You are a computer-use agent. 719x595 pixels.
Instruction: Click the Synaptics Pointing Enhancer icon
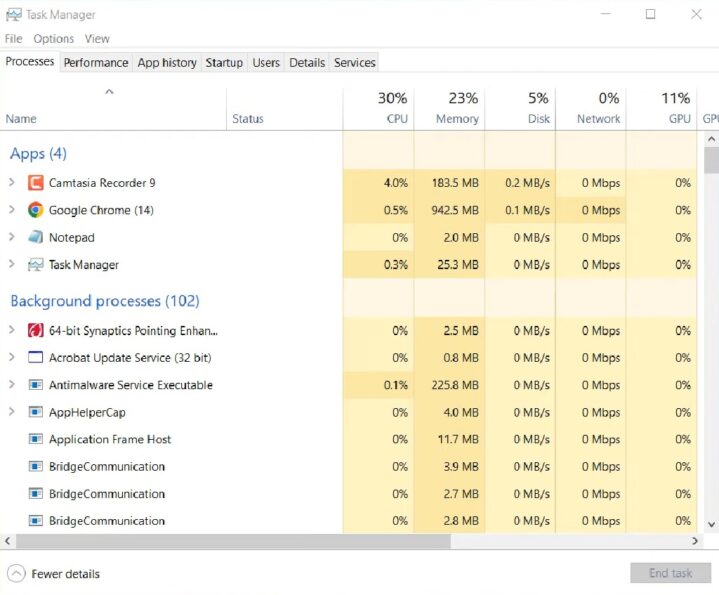click(x=35, y=331)
